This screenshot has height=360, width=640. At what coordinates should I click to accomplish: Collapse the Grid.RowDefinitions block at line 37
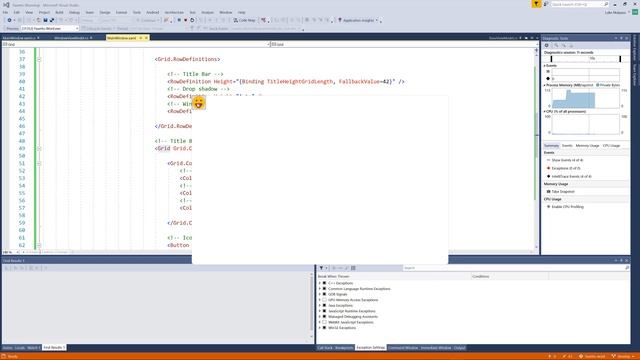click(x=39, y=59)
